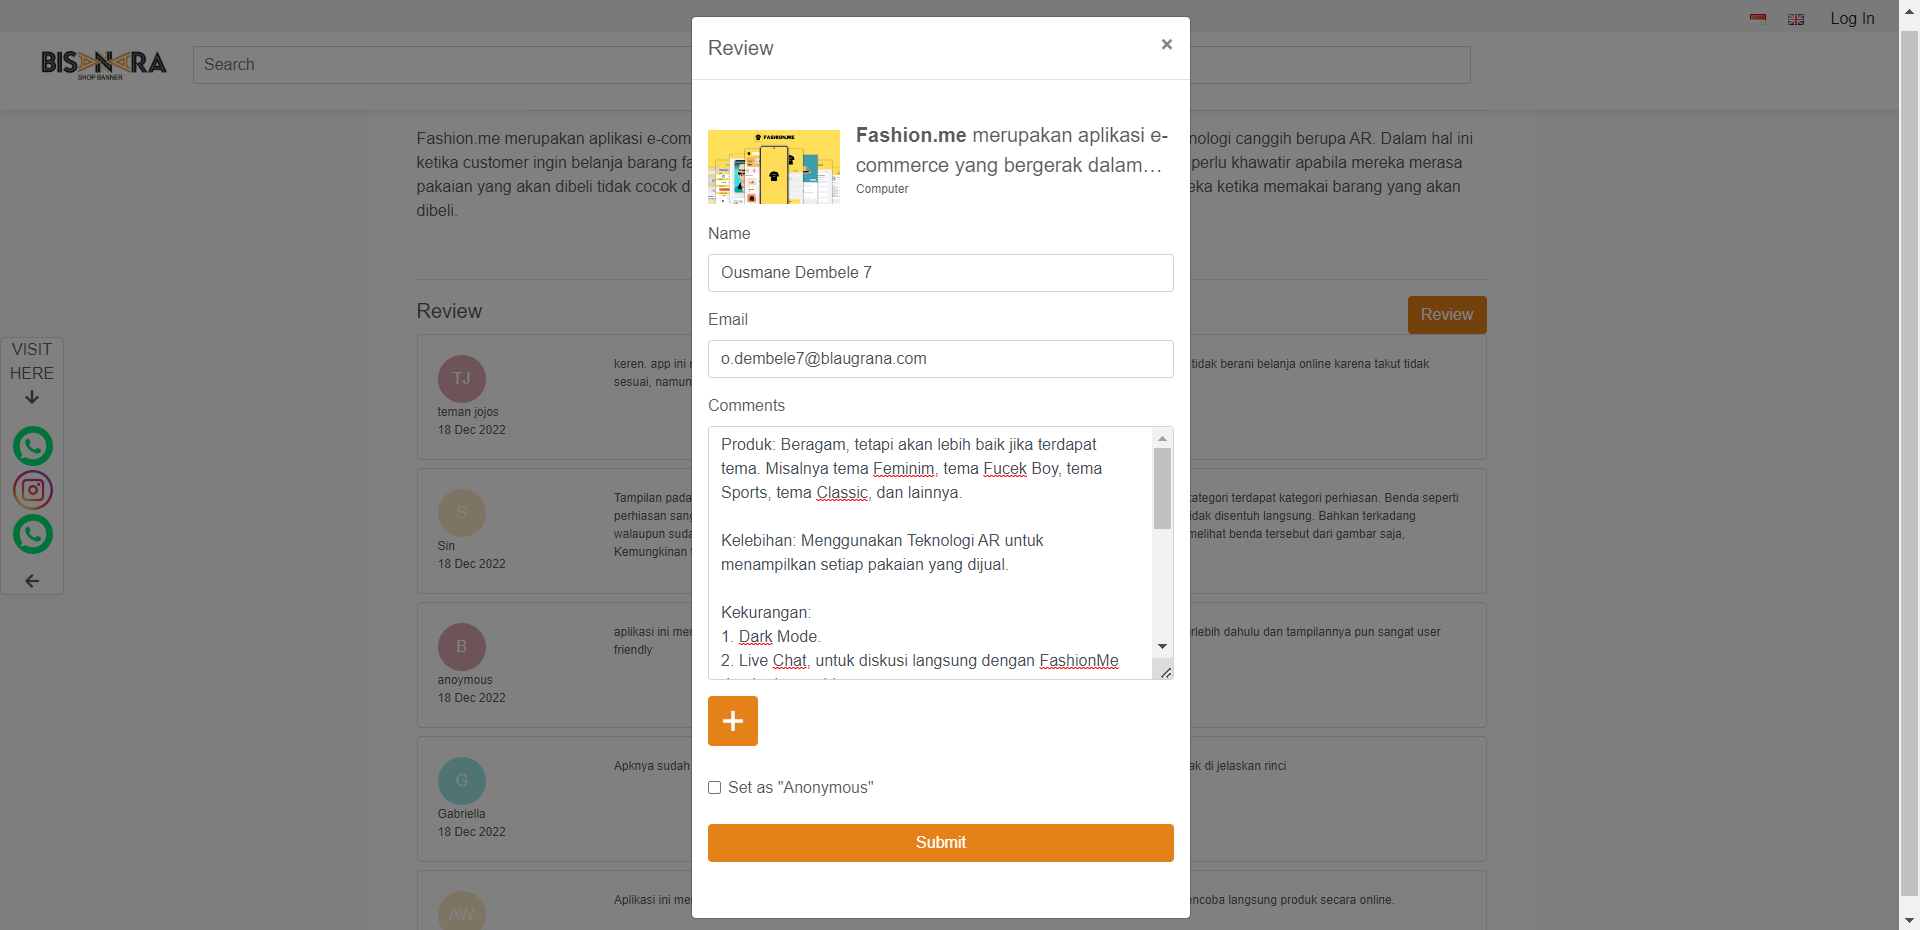
Task: Click the TJ avatar of teman jojos
Action: click(x=462, y=379)
